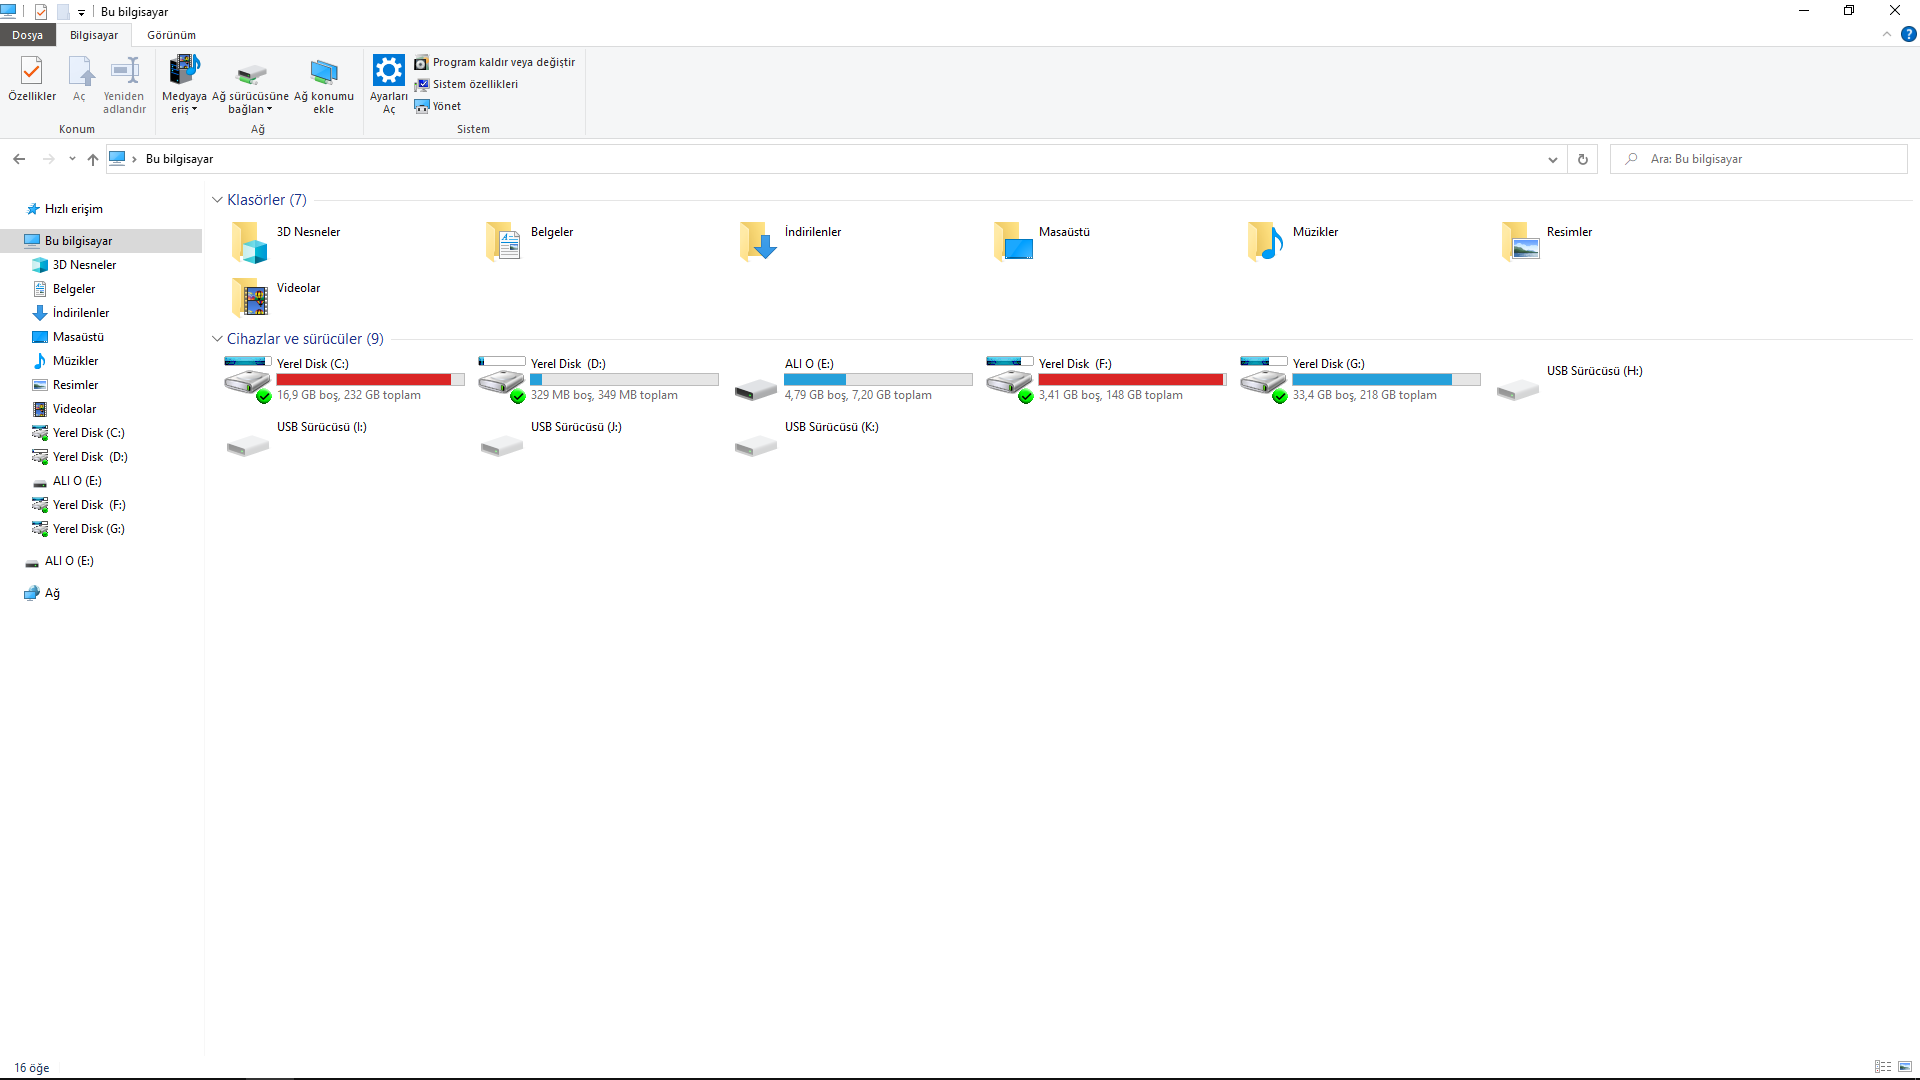Click Ağ sürücüsüne bağlan icon
The image size is (1920, 1080).
pos(251,73)
